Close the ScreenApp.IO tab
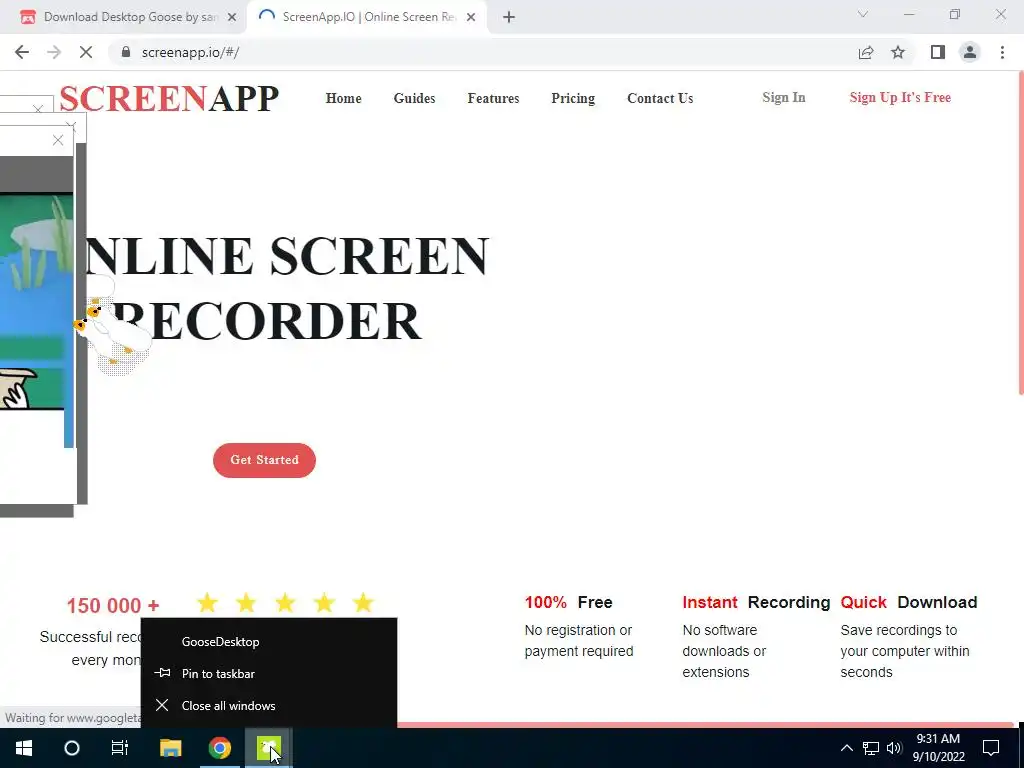This screenshot has height=768, width=1024. click(471, 18)
